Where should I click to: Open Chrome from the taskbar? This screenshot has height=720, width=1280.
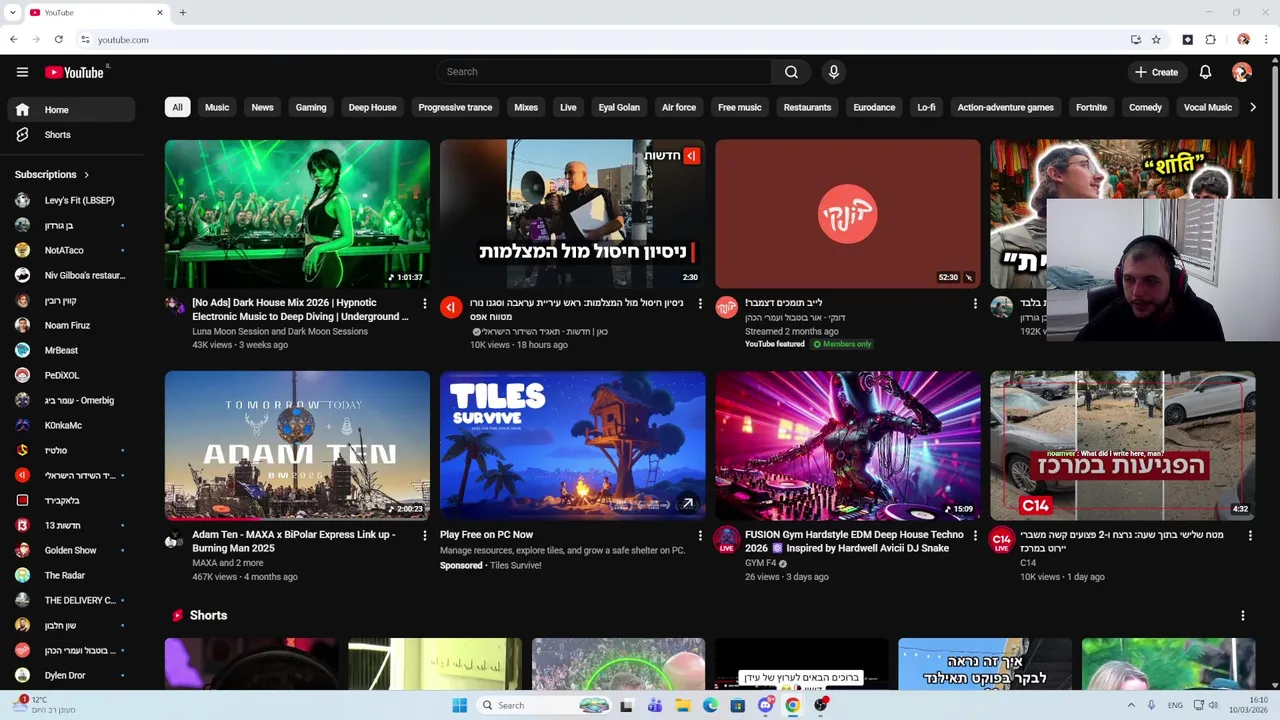[792, 705]
